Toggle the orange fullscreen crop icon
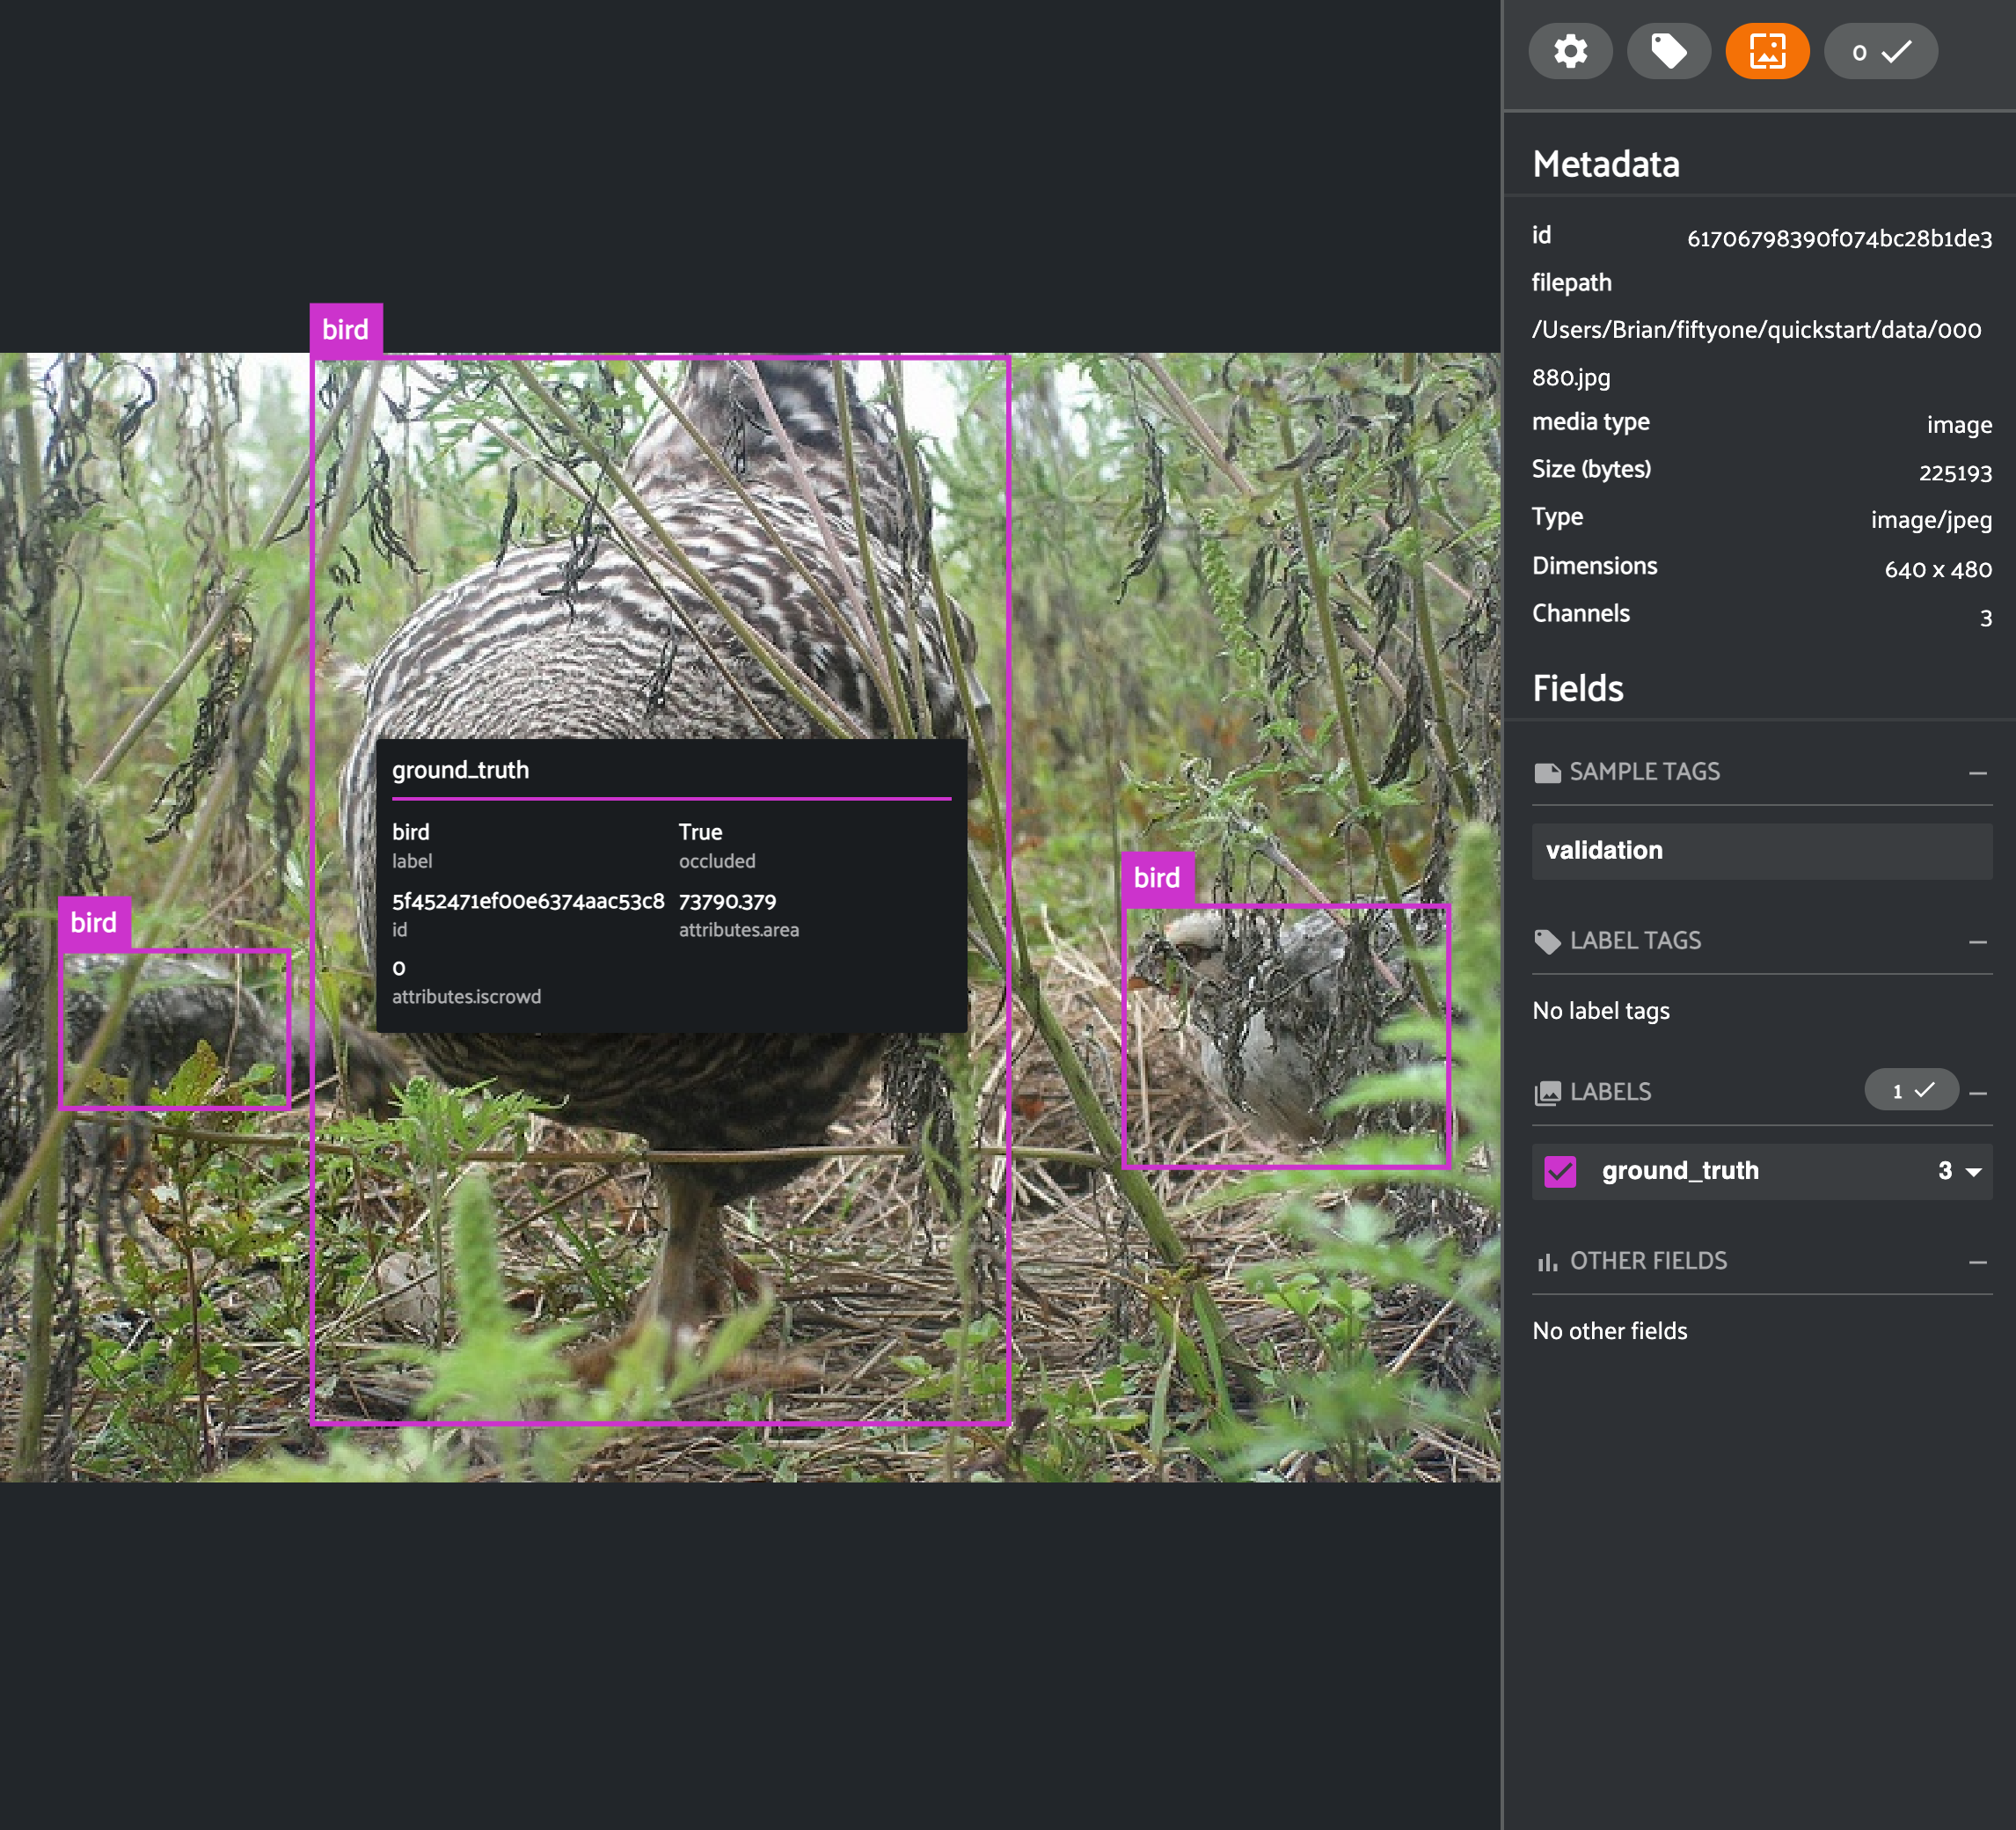 [1766, 51]
